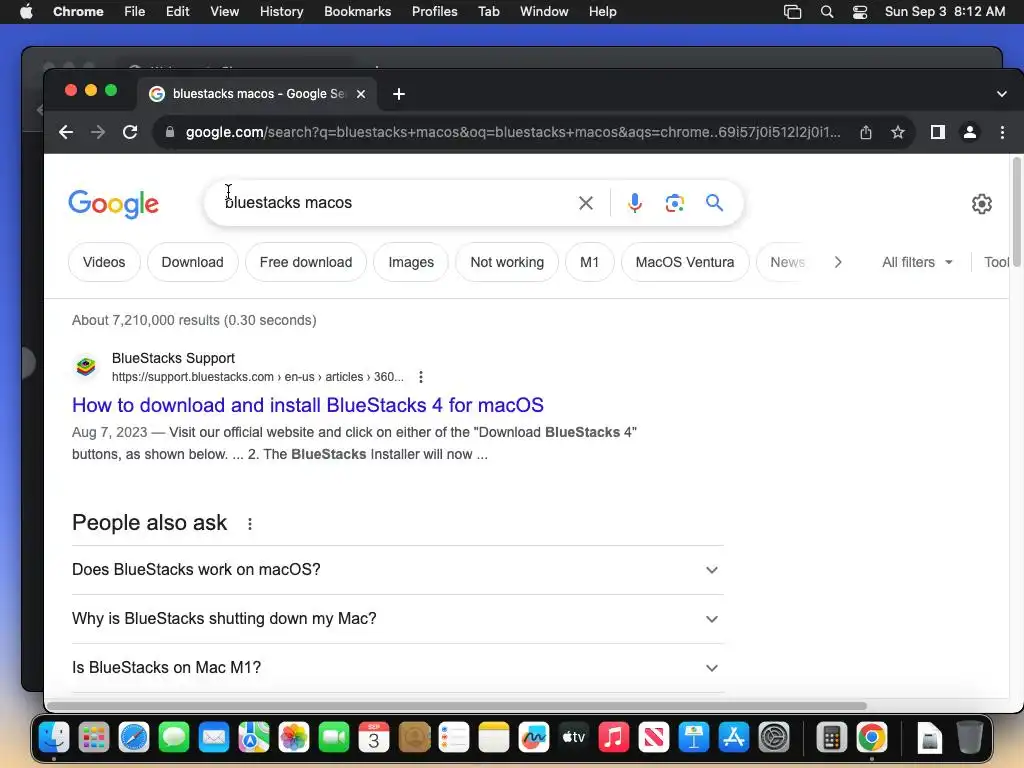
Task: Filter results by Videos
Action: (x=104, y=263)
